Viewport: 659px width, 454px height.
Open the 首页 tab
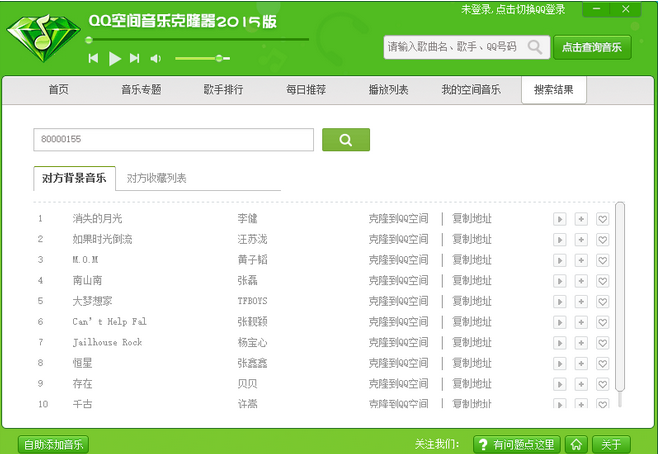click(x=58, y=90)
